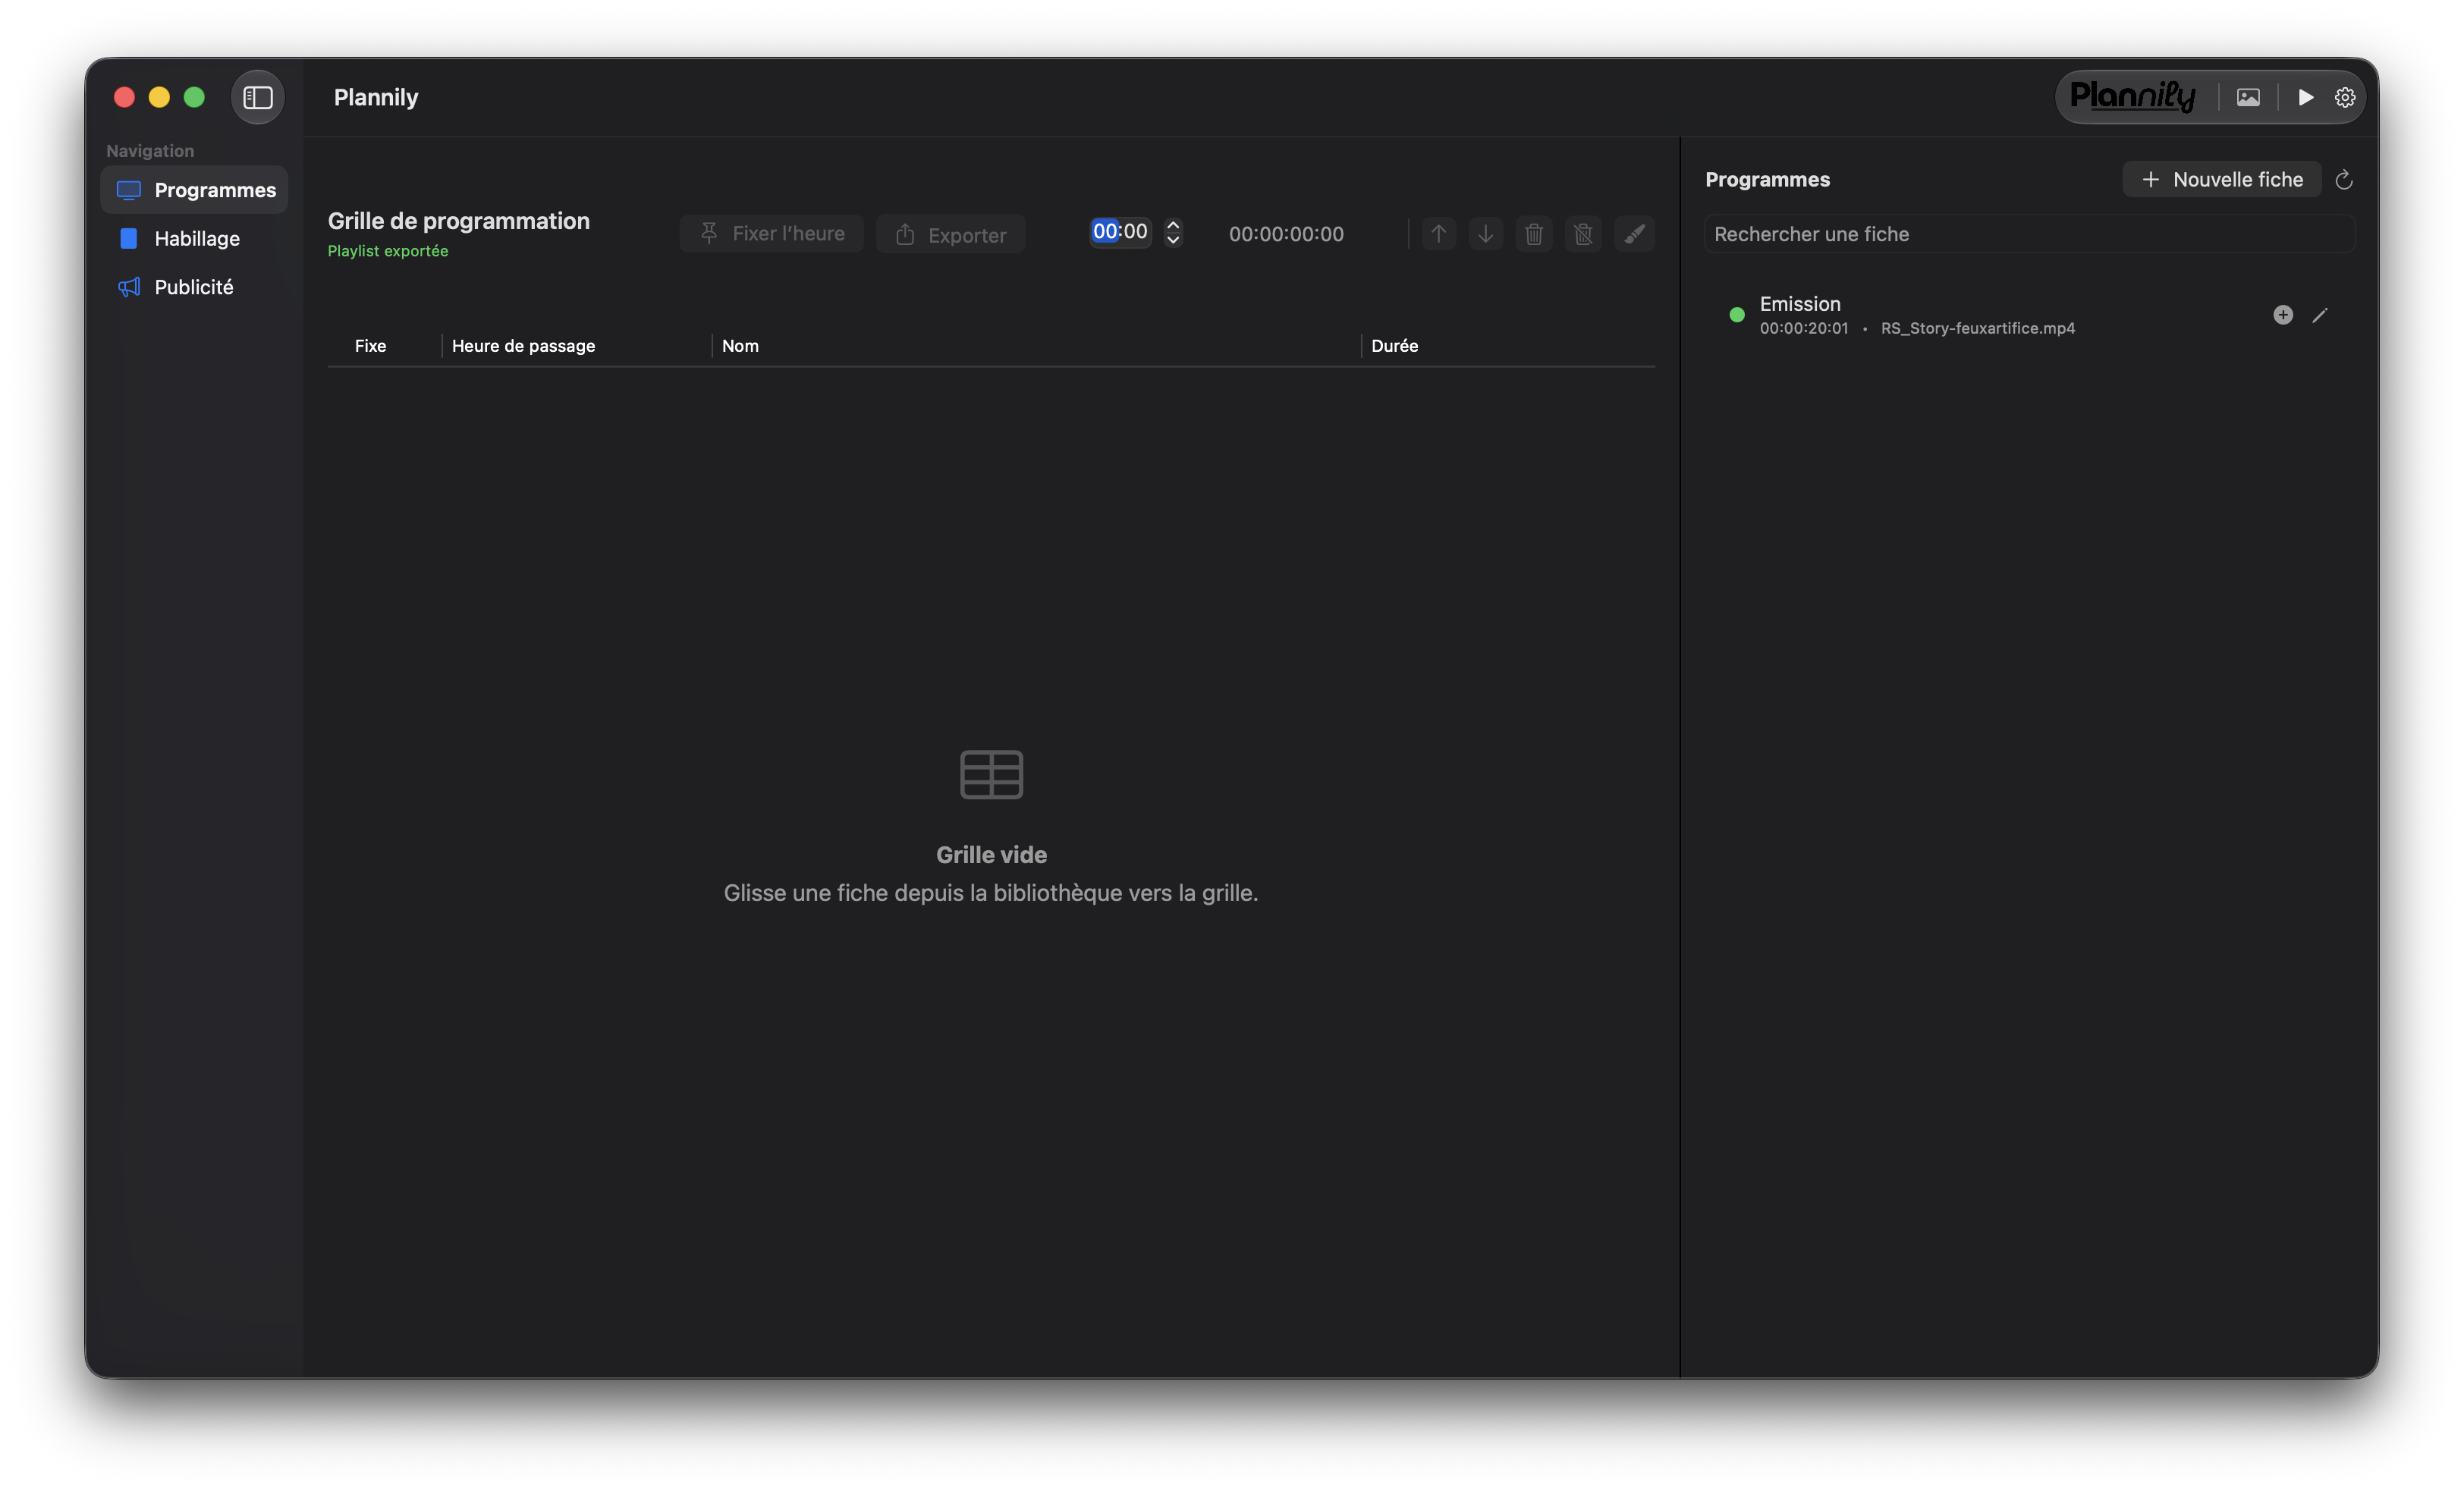This screenshot has width=2464, height=1491.
Task: Click the green status dot beside Emission
Action: [x=1737, y=315]
